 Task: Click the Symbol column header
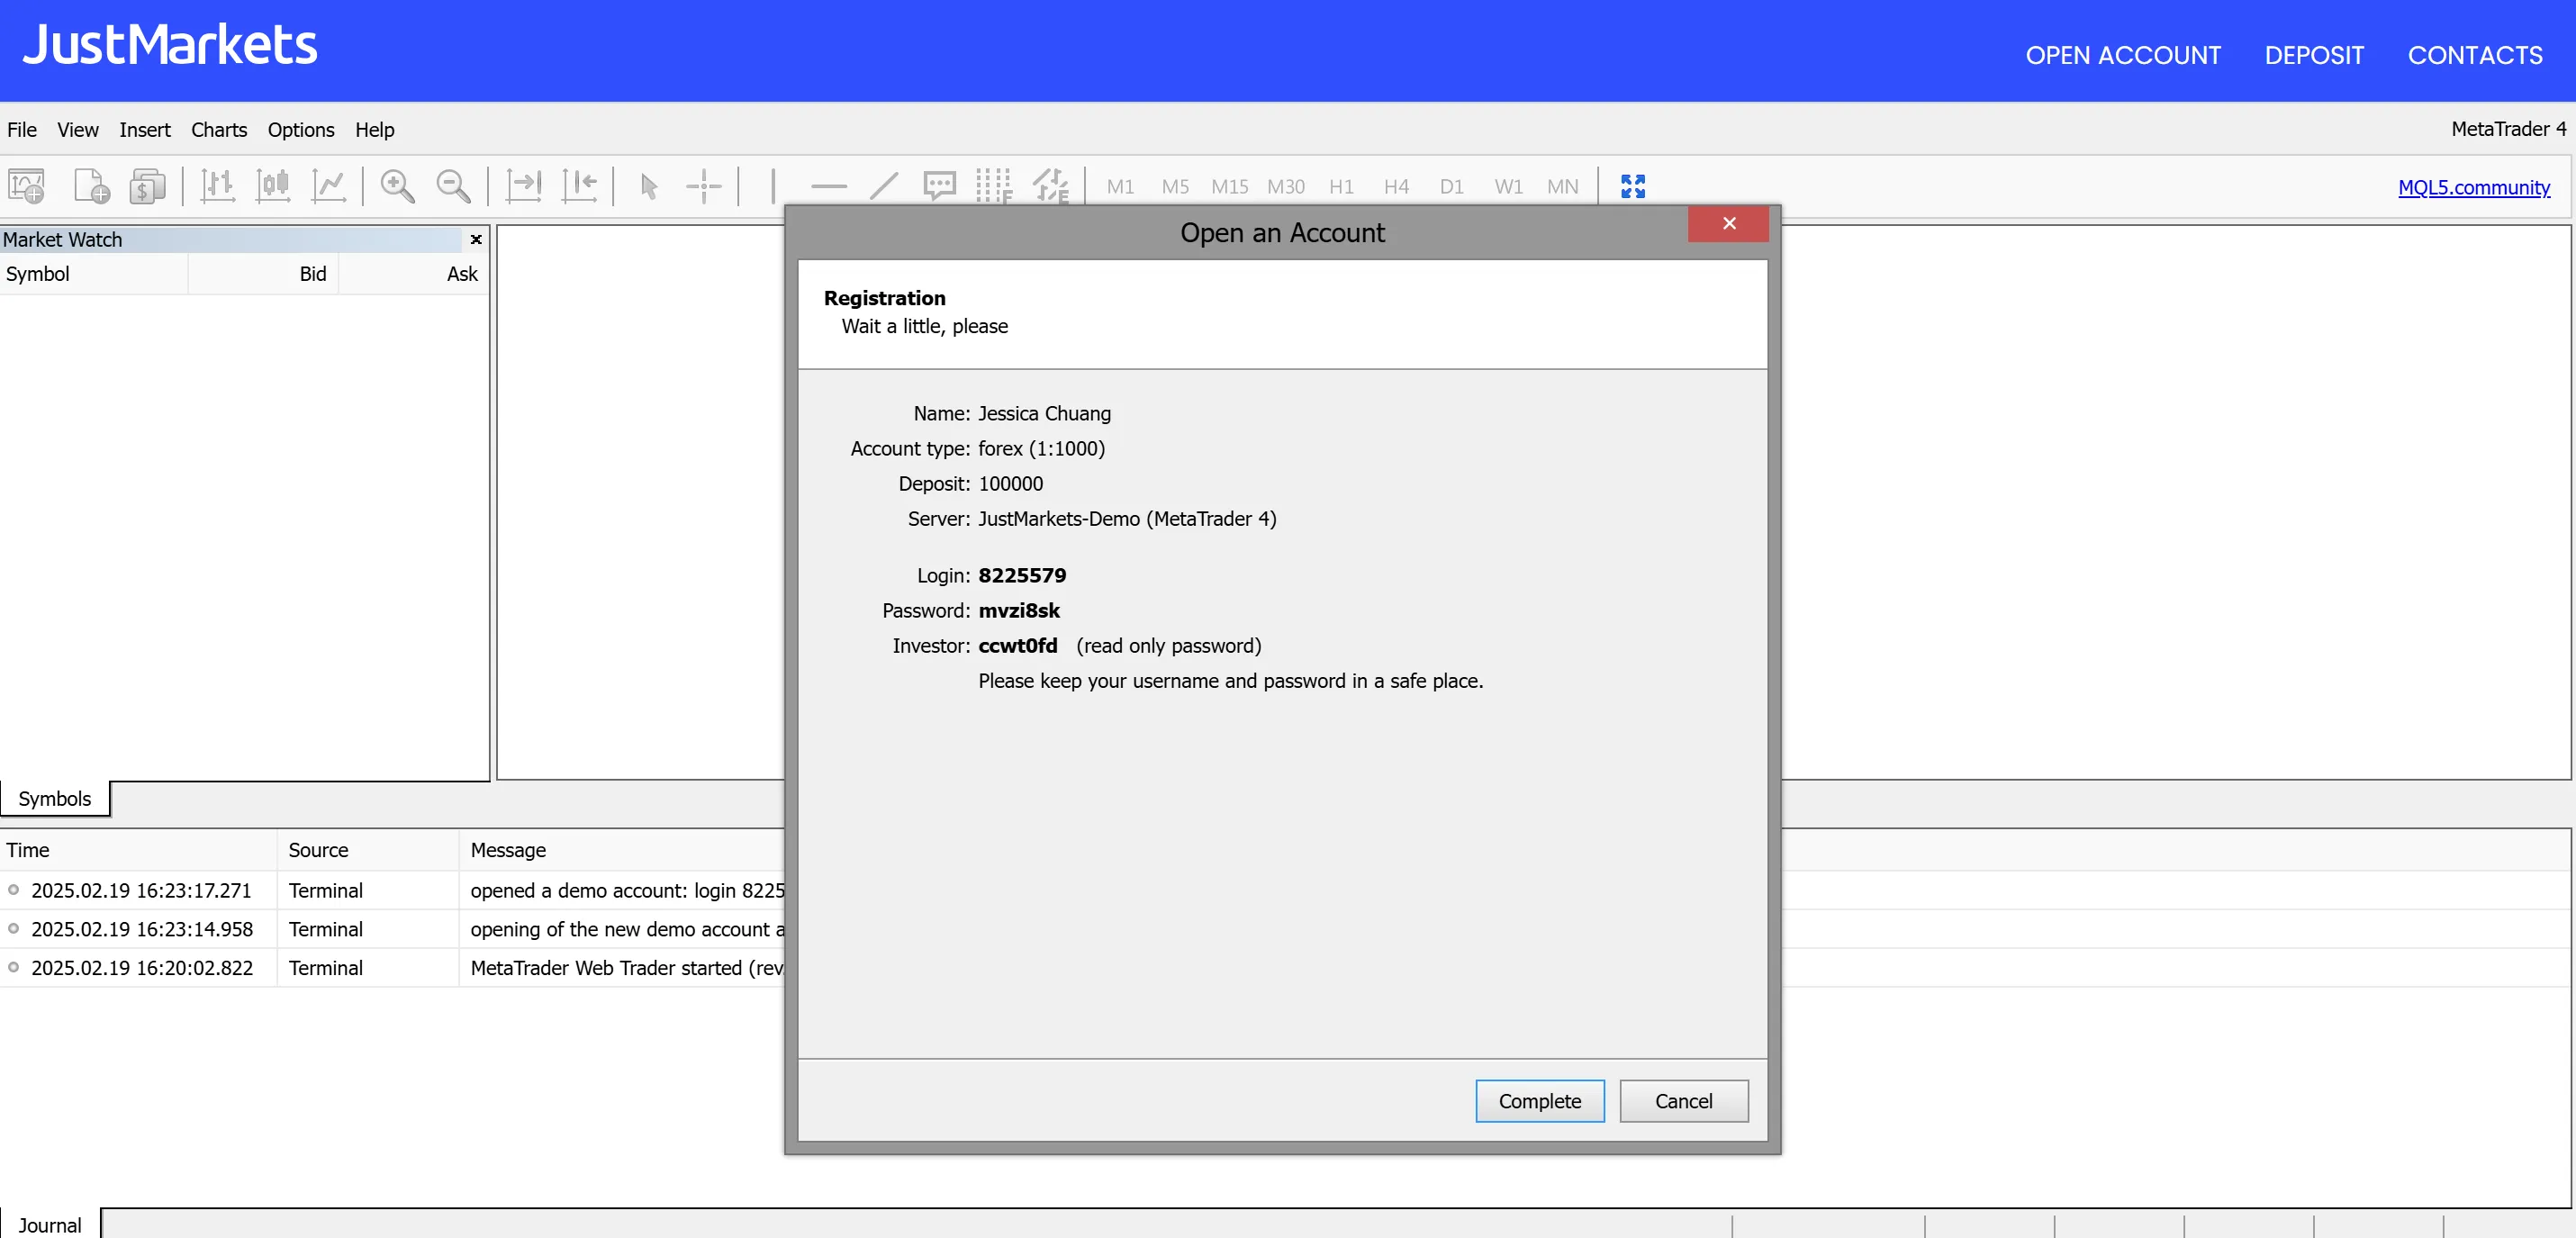coord(94,274)
